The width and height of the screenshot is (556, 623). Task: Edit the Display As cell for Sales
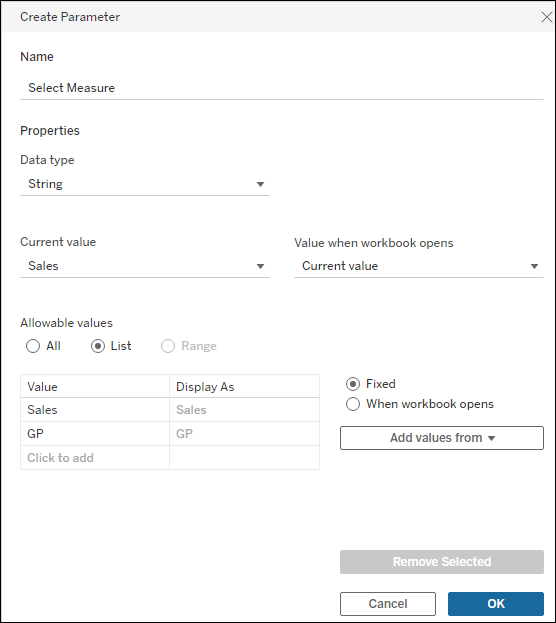pyautogui.click(x=244, y=410)
